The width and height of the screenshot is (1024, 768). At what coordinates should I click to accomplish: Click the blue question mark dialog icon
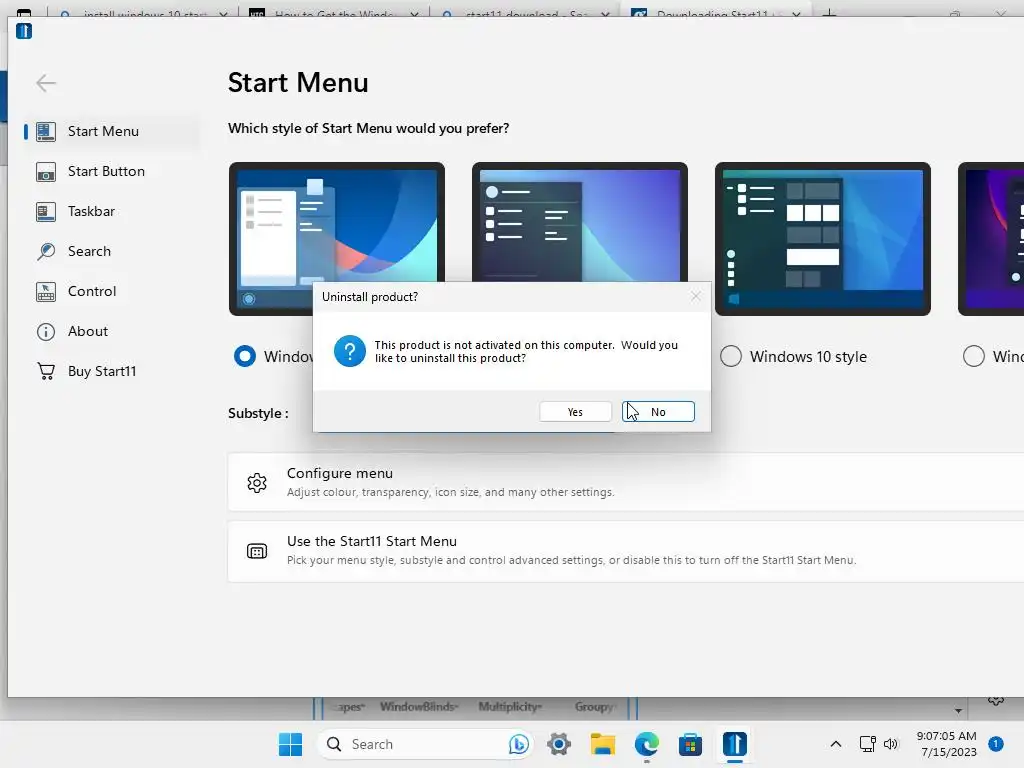coord(350,351)
